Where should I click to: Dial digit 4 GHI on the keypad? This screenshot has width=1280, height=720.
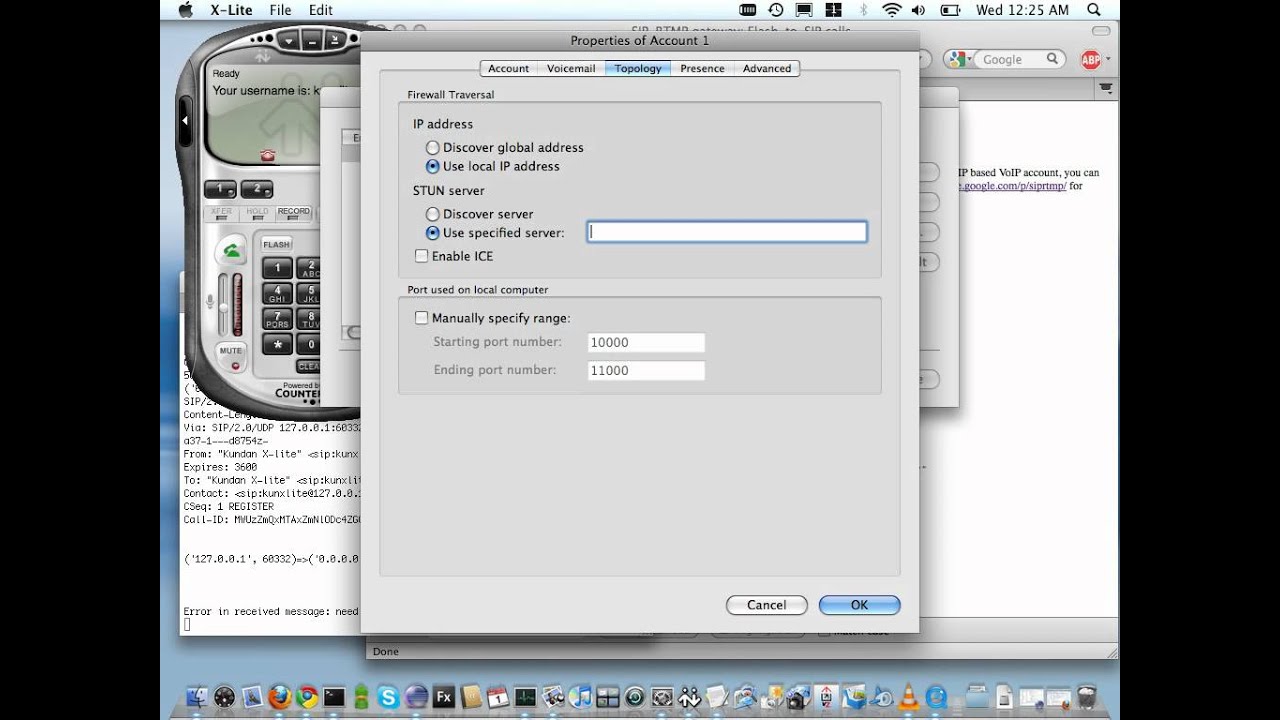[277, 294]
